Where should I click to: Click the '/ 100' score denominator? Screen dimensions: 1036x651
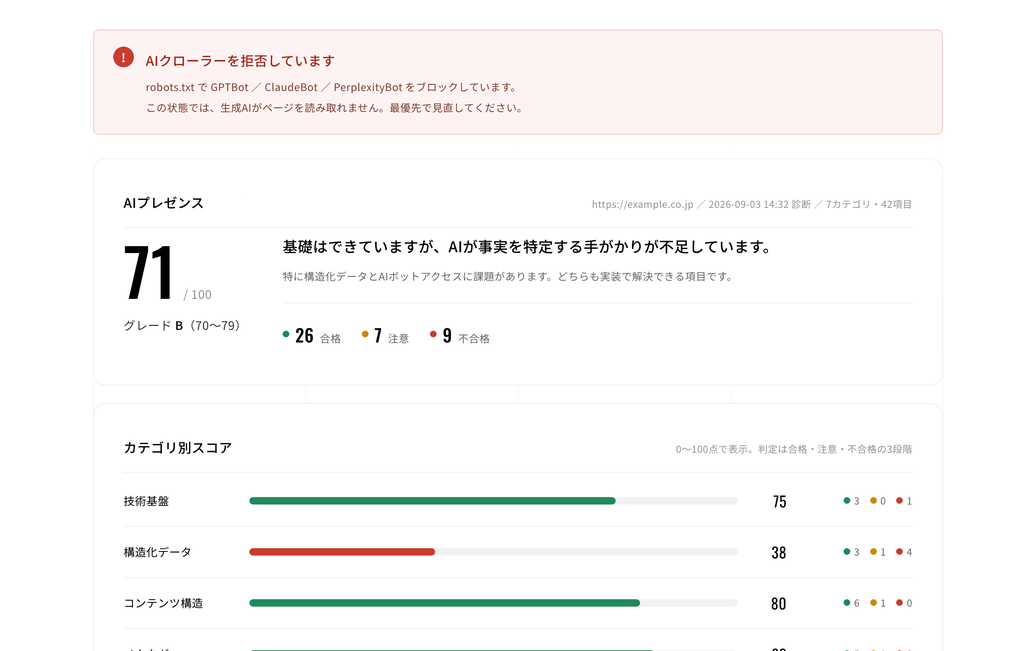pyautogui.click(x=198, y=295)
